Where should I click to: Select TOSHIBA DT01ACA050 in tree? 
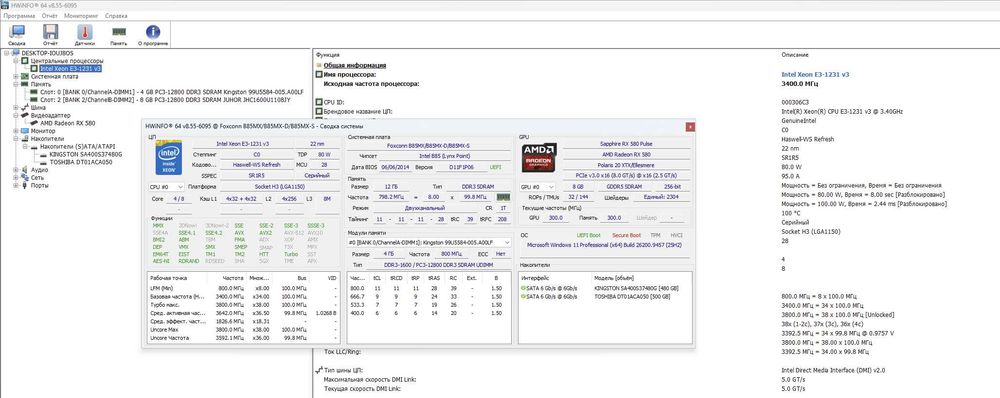tap(80, 162)
